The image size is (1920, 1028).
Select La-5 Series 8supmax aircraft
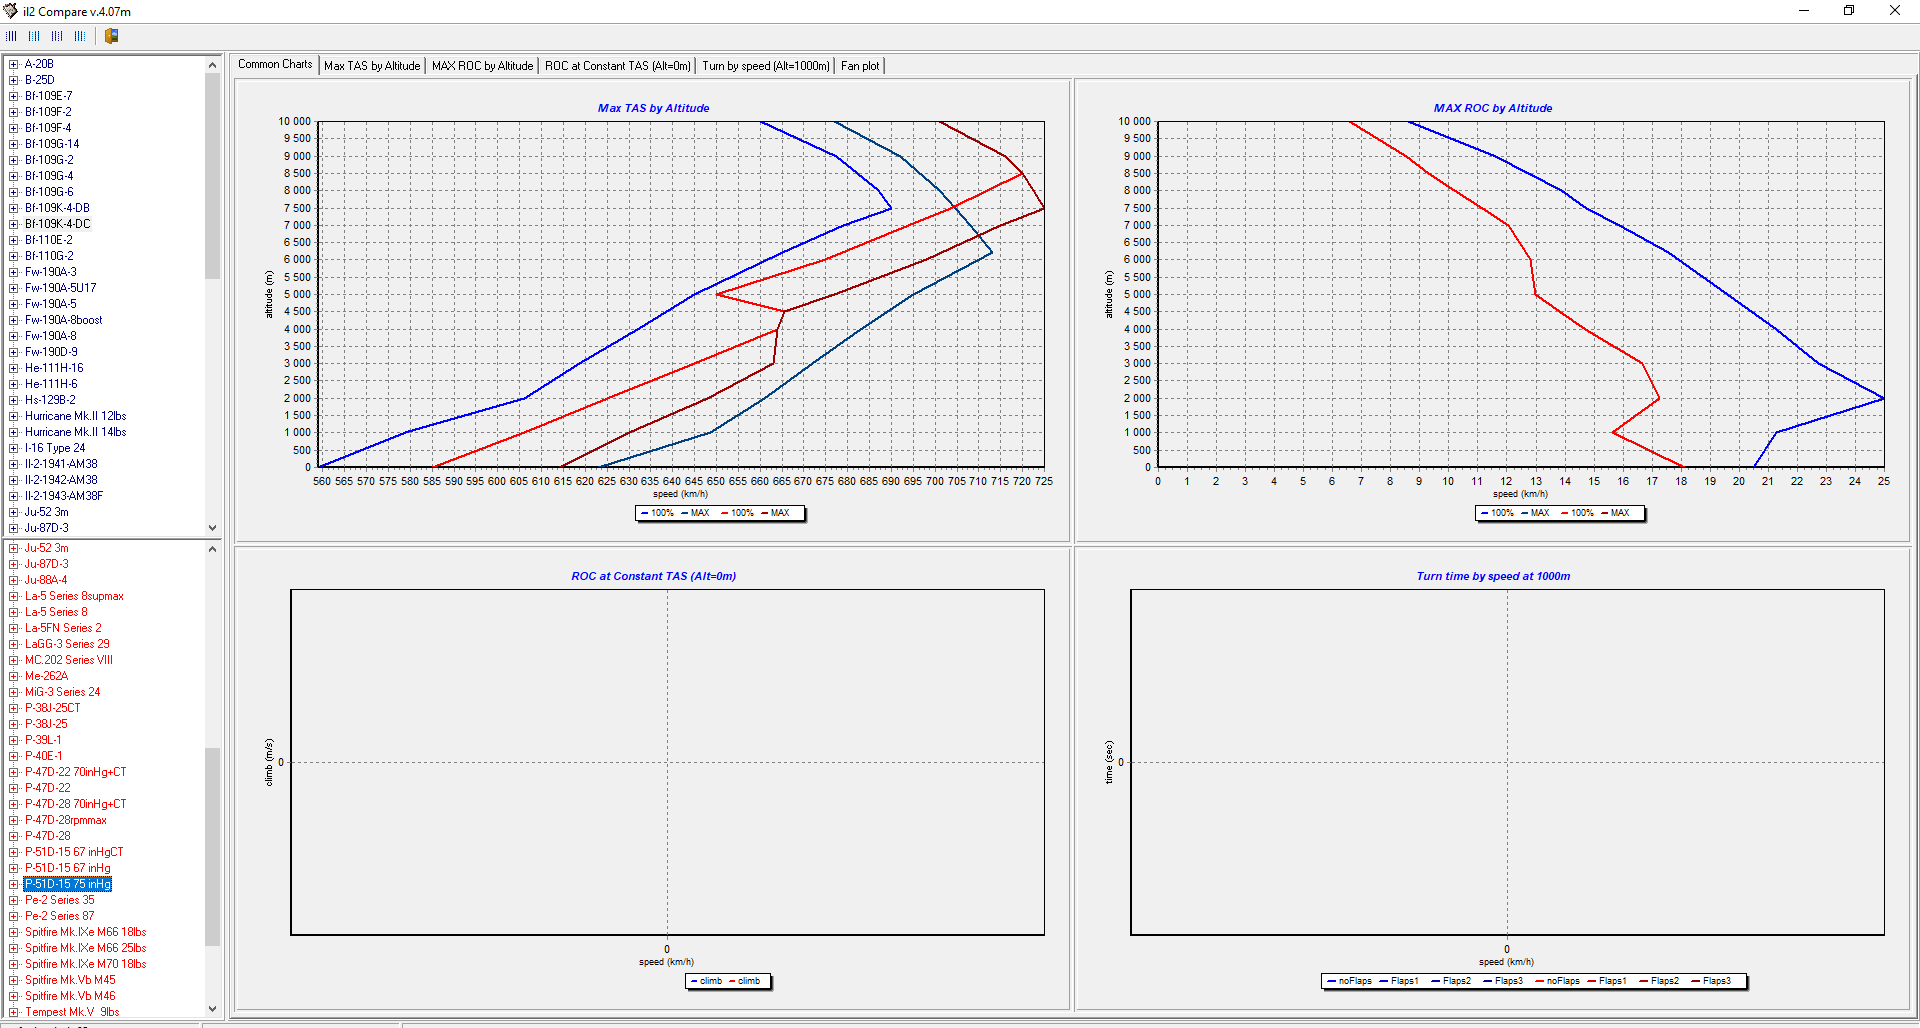(x=75, y=596)
